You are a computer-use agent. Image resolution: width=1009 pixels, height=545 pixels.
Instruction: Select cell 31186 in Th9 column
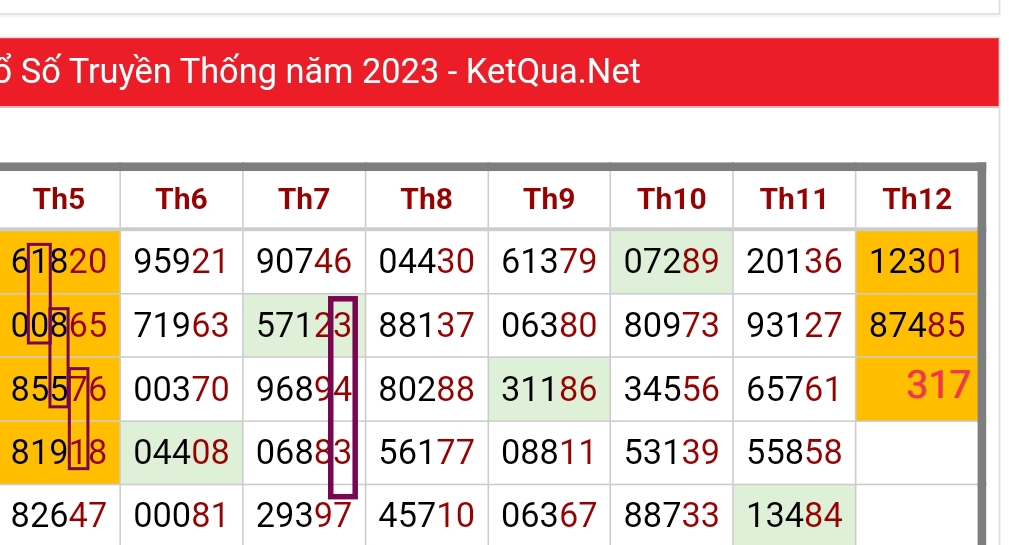coord(549,389)
